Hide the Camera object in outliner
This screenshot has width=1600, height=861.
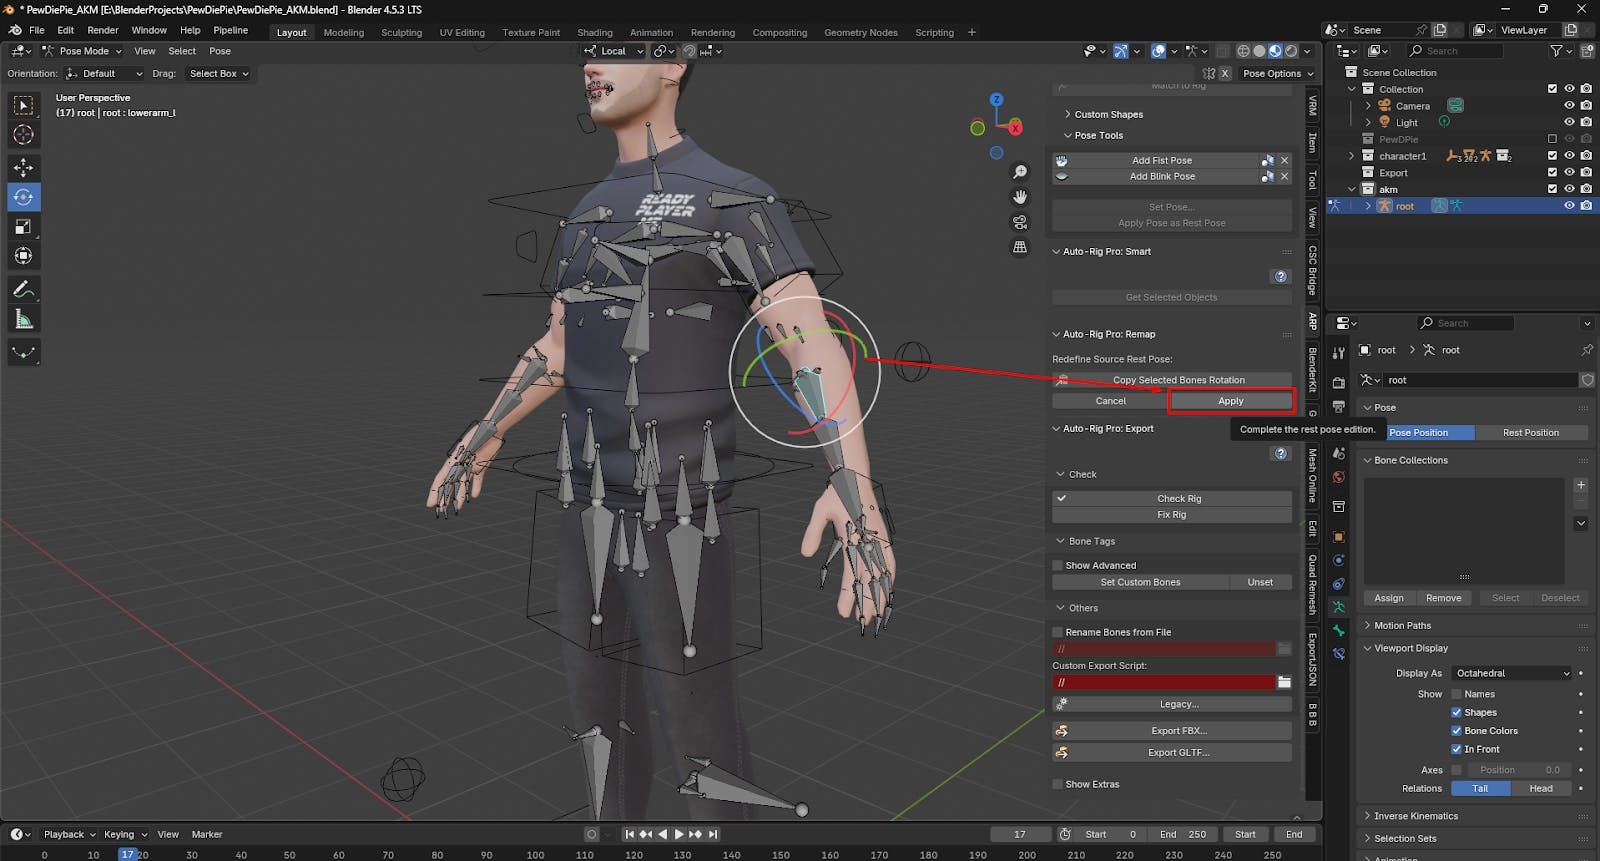pos(1569,105)
